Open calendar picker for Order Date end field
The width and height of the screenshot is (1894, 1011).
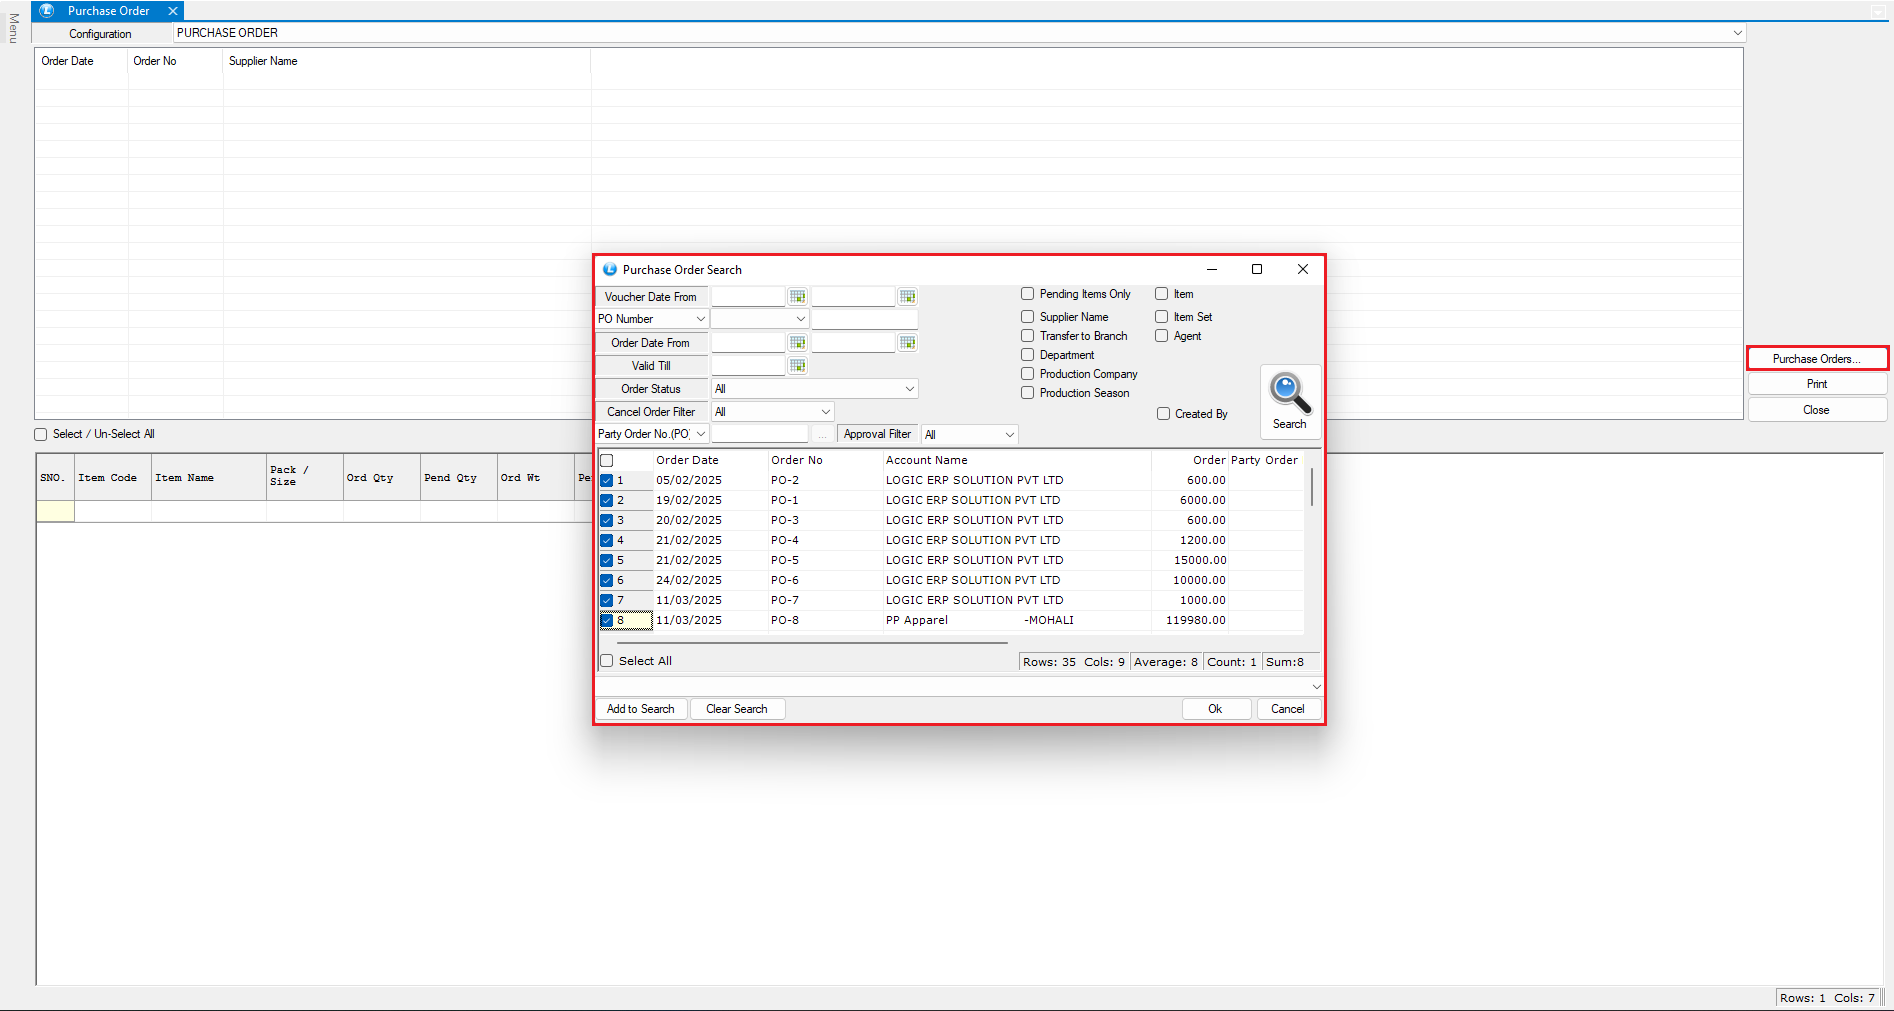(907, 343)
